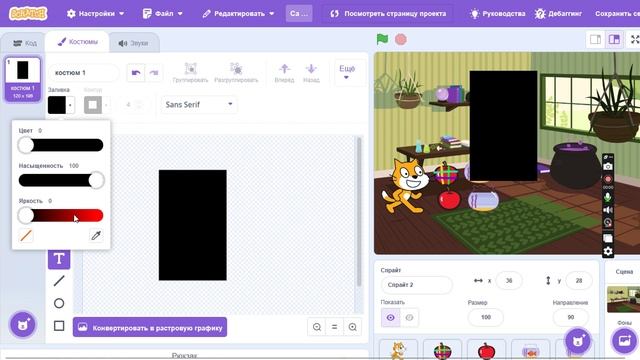
Task: Reset the canvas zoom level
Action: (x=334, y=327)
